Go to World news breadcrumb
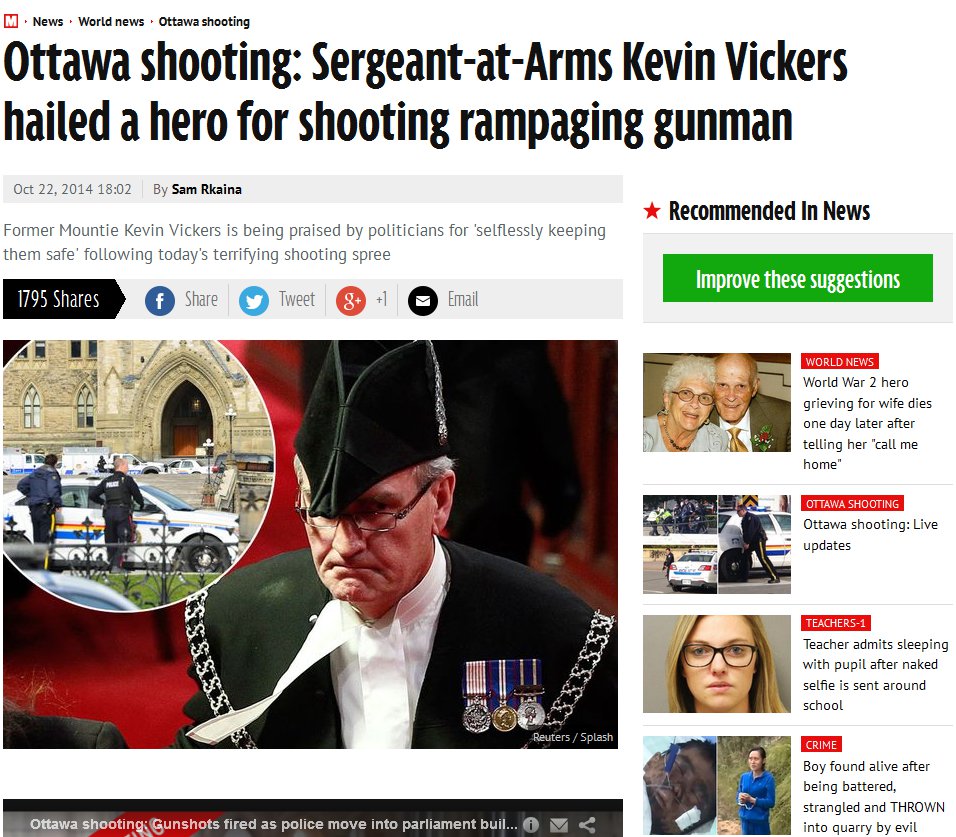This screenshot has width=956, height=837. click(111, 21)
